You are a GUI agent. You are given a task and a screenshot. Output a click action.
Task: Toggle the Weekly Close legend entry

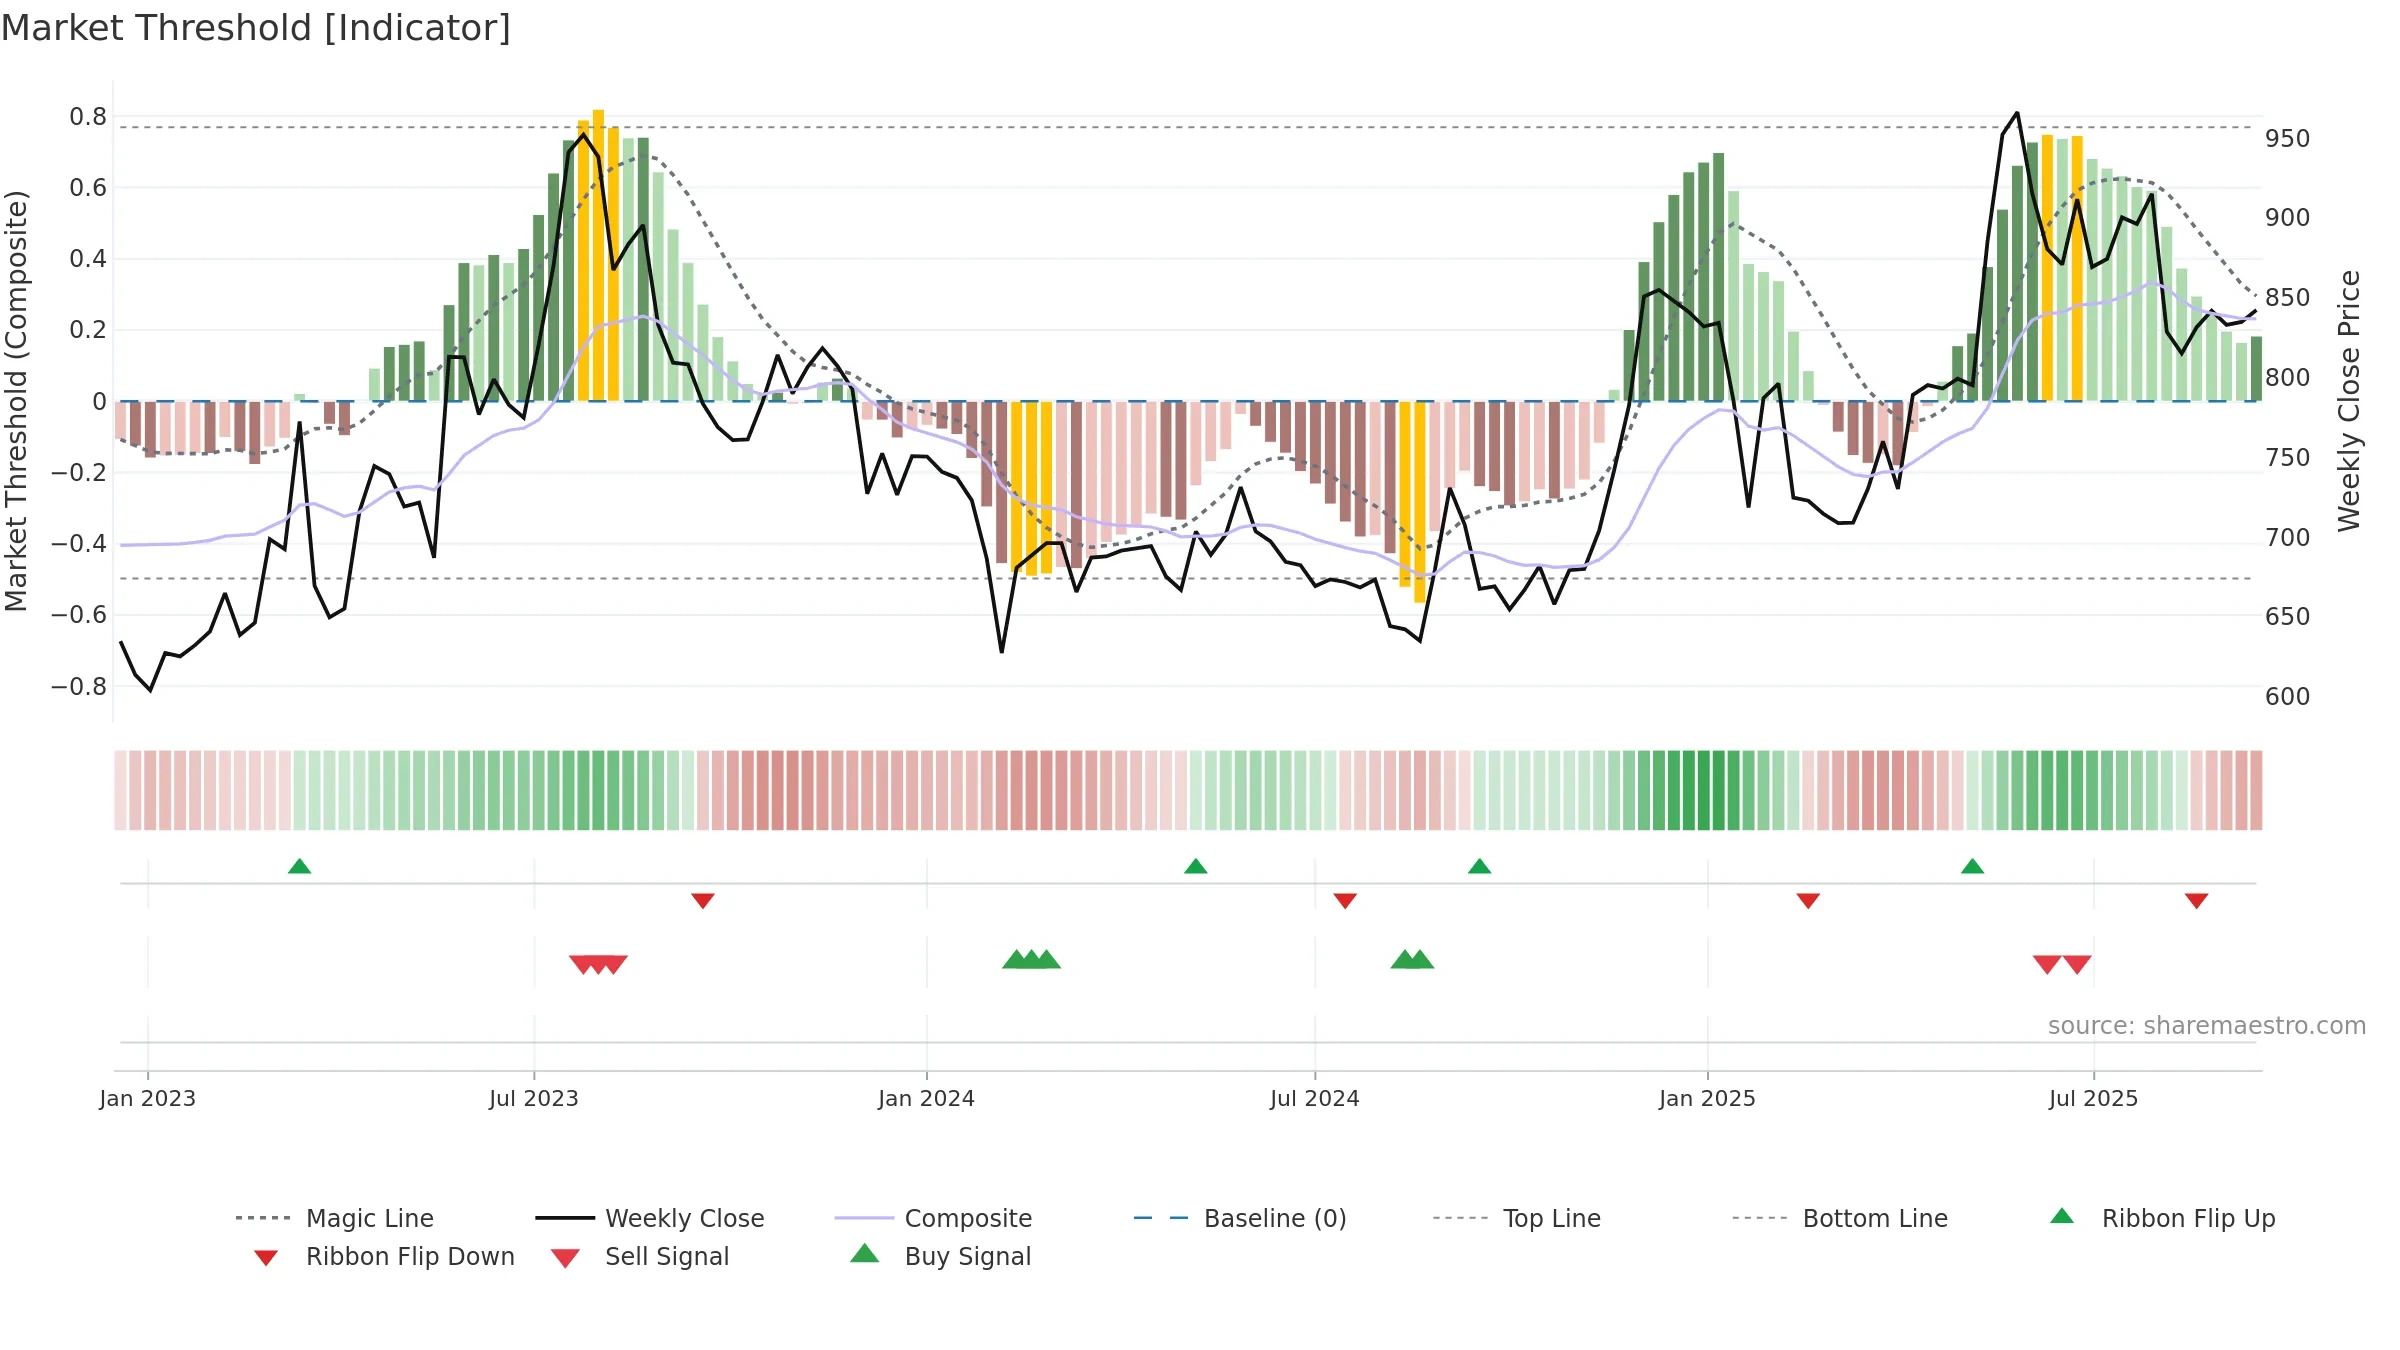[x=650, y=1218]
